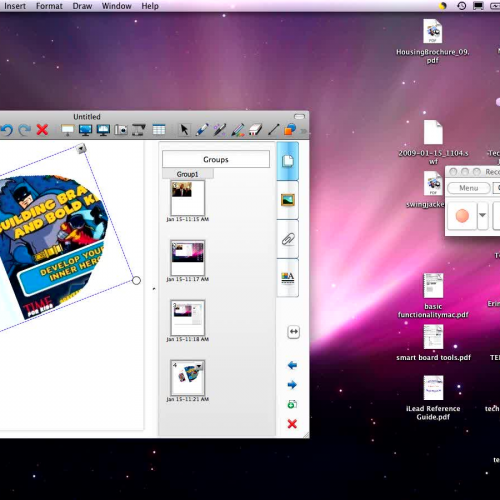Click the image rotate-resize circle handle
500x500 pixels.
pos(136,281)
